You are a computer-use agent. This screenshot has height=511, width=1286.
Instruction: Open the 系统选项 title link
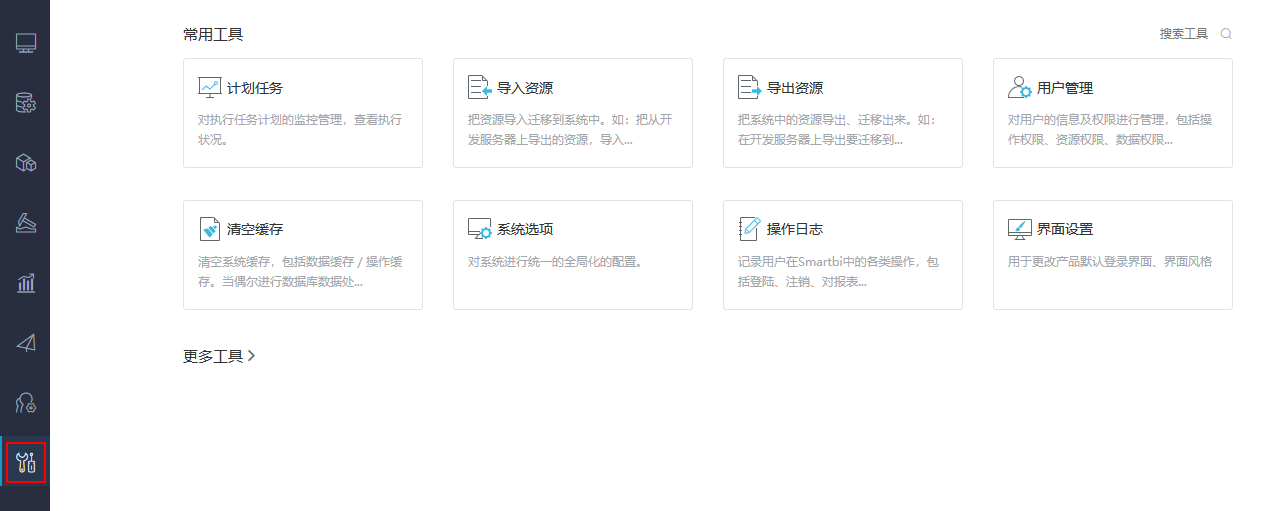525,230
